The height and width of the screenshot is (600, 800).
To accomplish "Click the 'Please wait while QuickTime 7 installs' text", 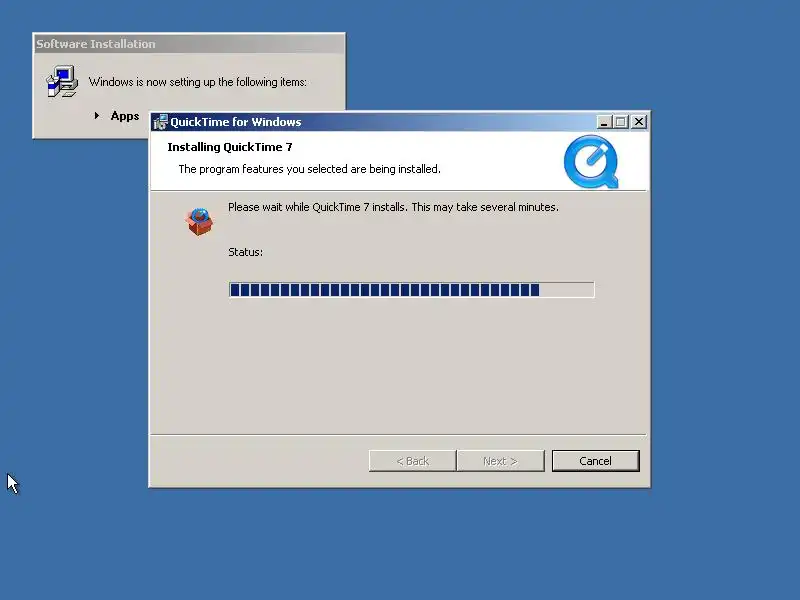I will click(x=393, y=207).
